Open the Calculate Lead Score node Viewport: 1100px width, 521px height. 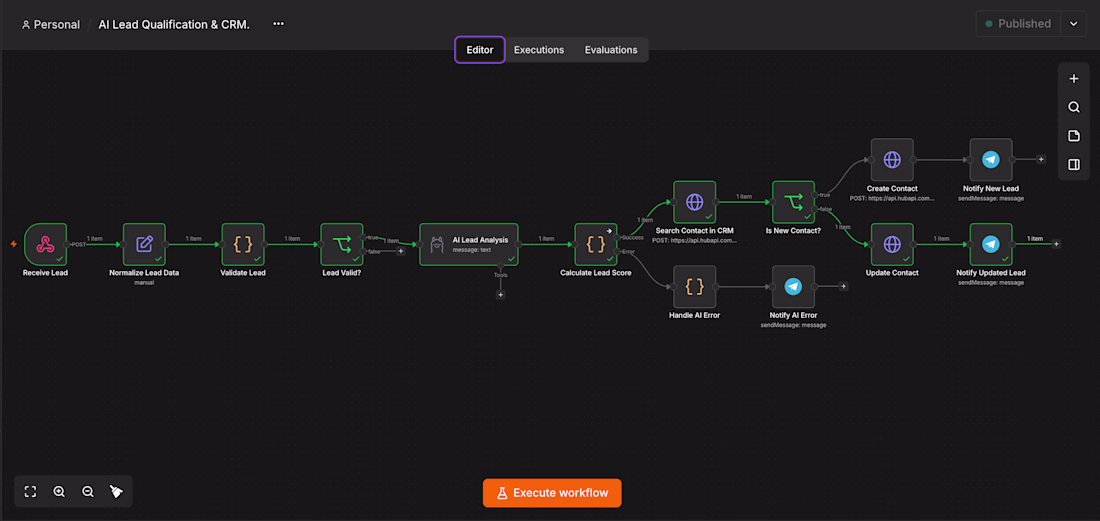(x=596, y=245)
